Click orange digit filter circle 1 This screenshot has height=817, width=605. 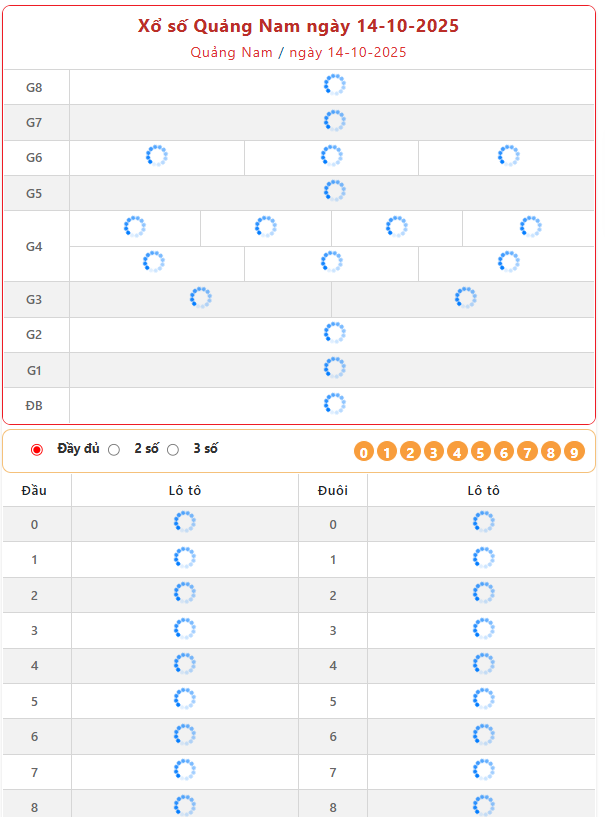[x=387, y=452]
